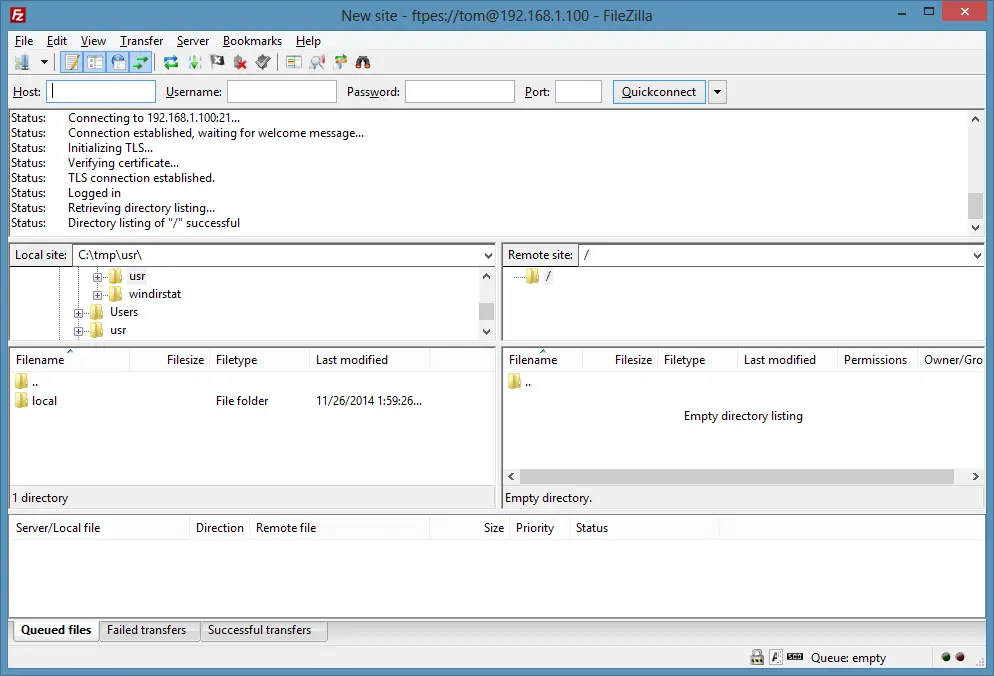994x676 pixels.
Task: Select the 'local' folder row in local list
Action: (x=252, y=401)
